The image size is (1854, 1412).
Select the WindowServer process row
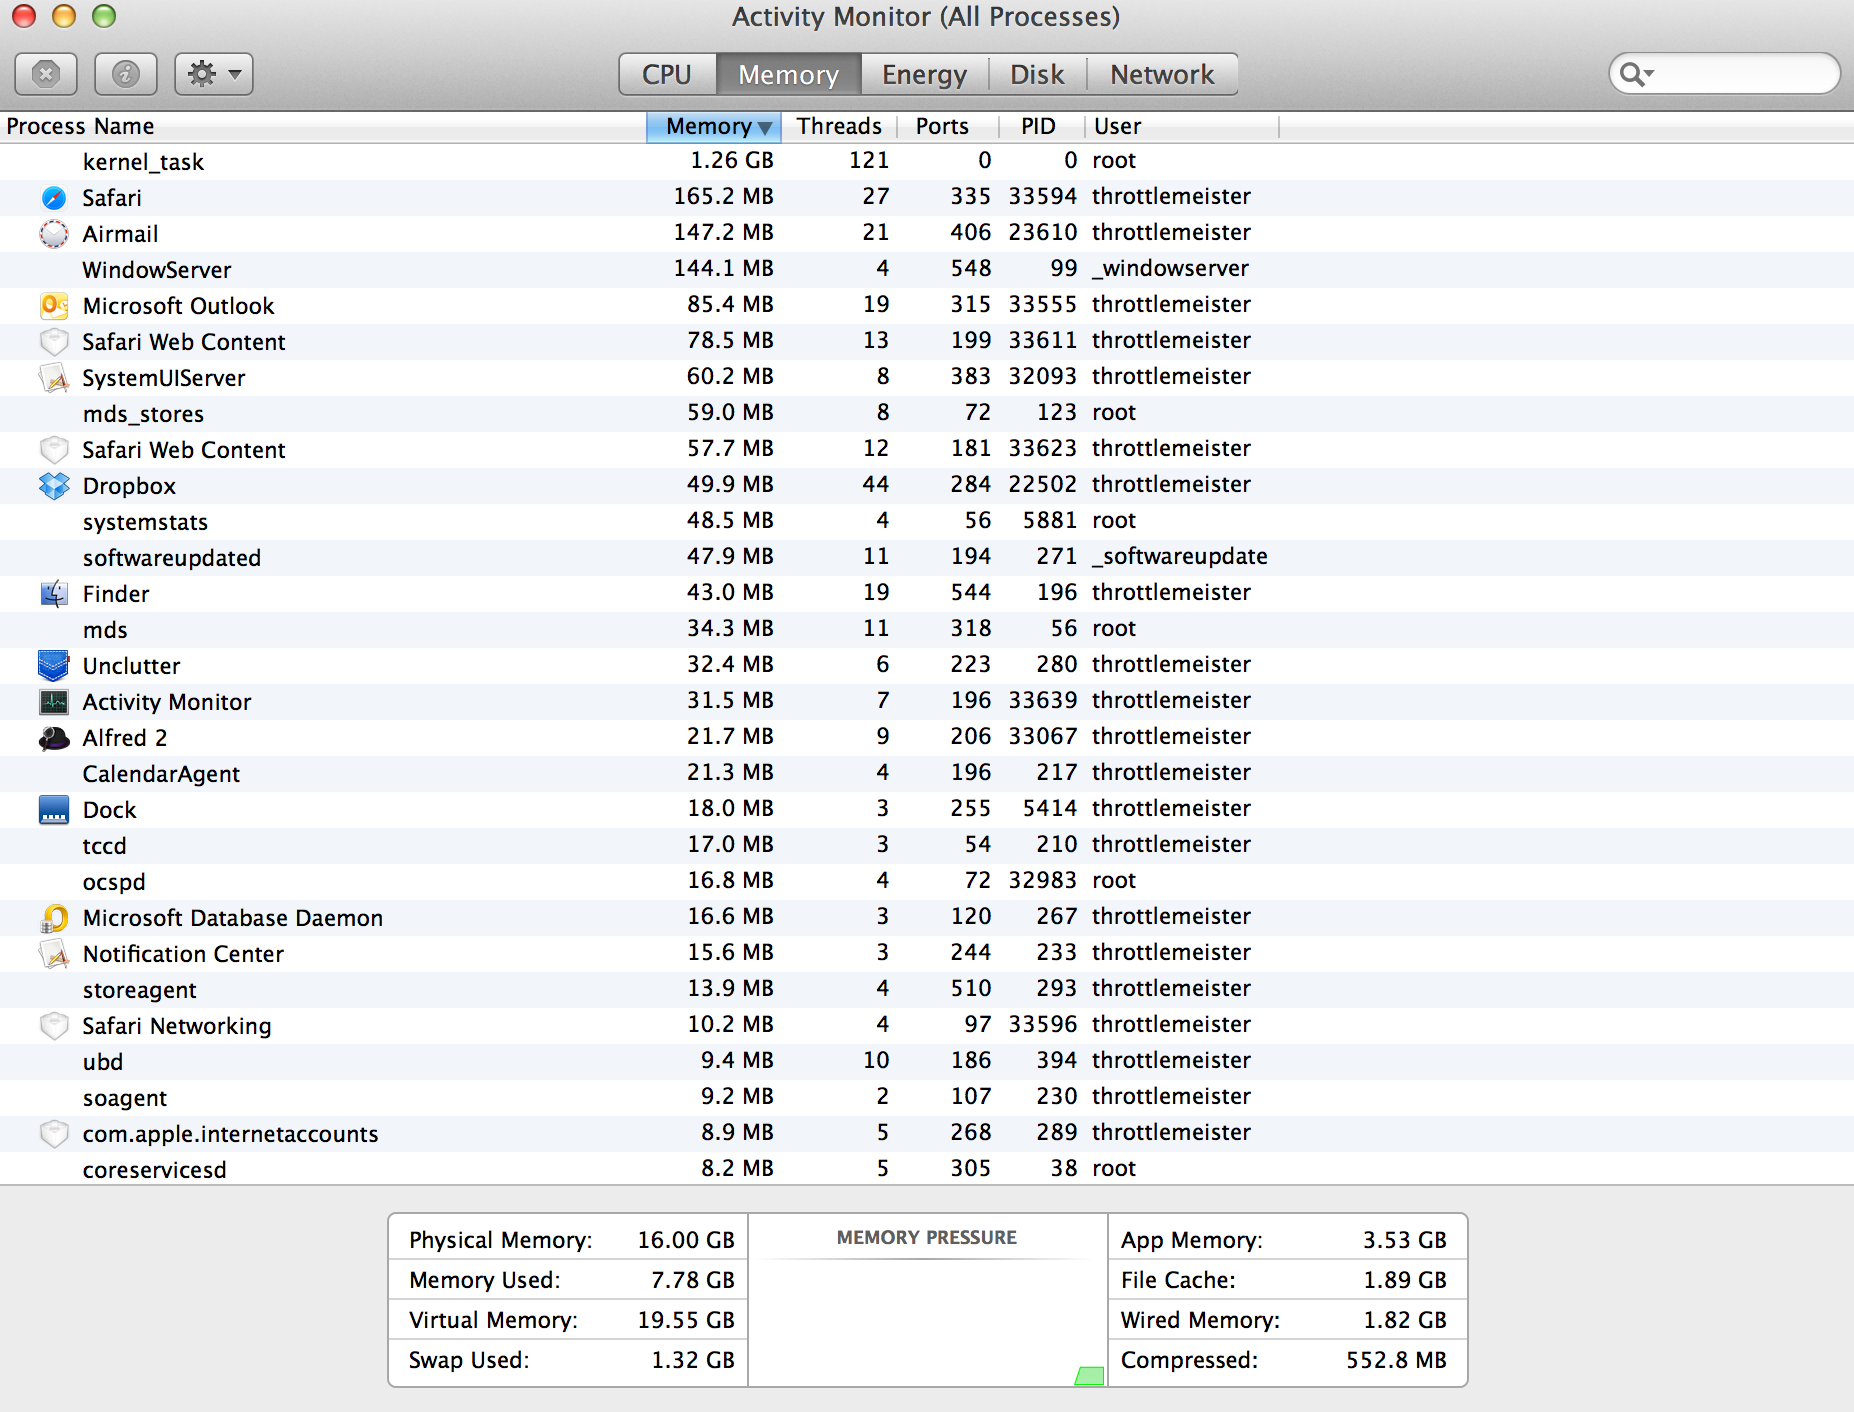[927, 270]
